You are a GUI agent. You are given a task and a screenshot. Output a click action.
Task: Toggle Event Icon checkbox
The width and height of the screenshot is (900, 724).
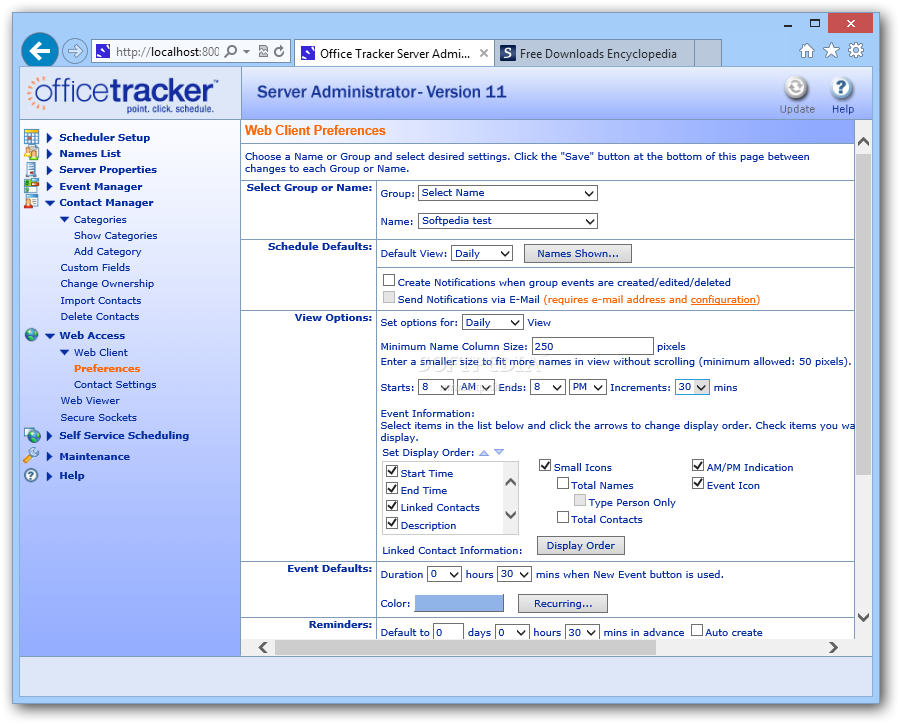pos(698,483)
